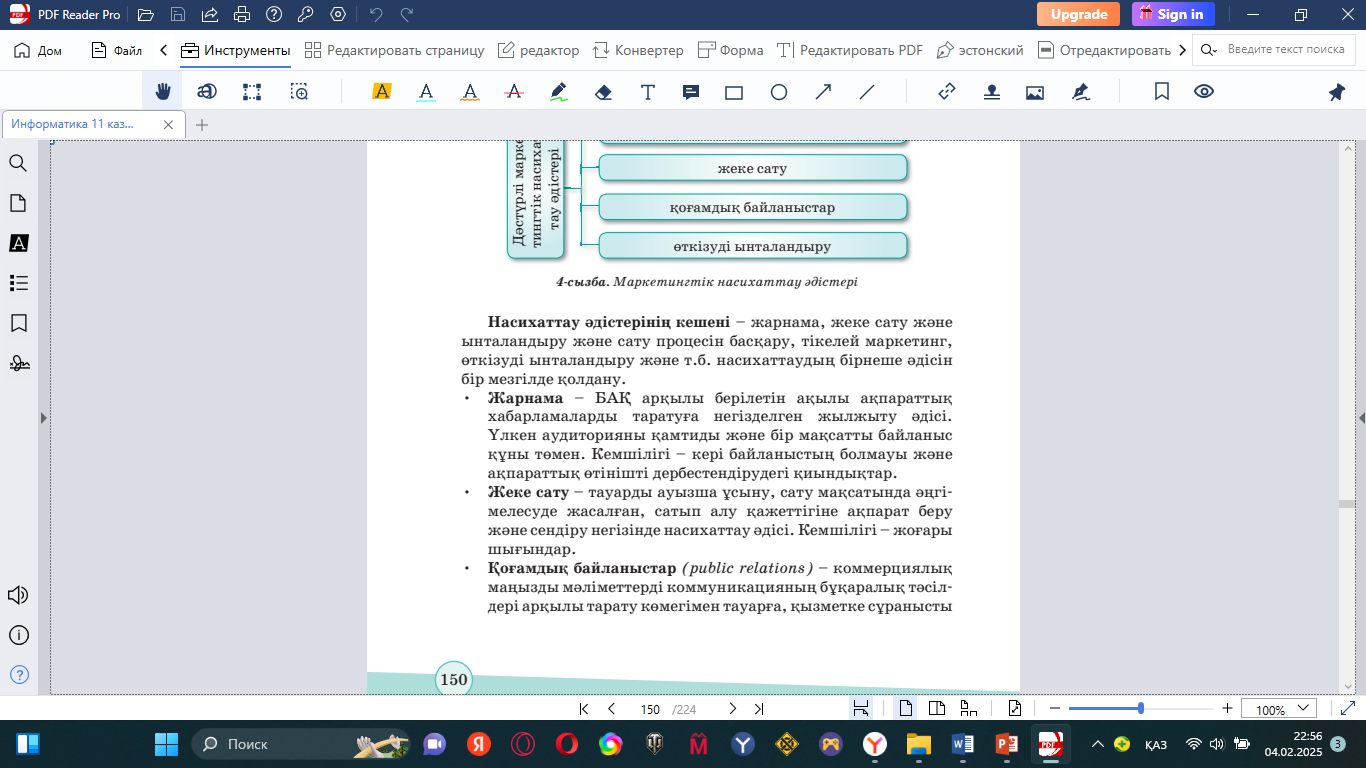The width and height of the screenshot is (1366, 768).
Task: Choose the yellow Highlight text tool
Action: [x=381, y=92]
